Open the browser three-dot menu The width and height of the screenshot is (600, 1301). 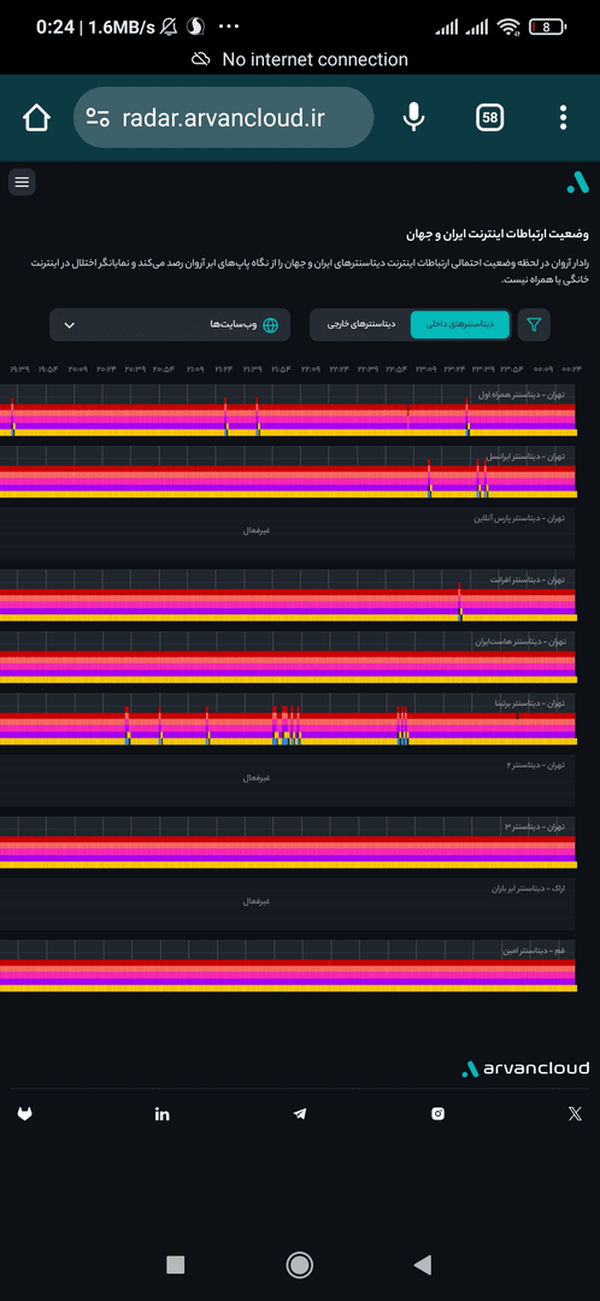tap(563, 118)
